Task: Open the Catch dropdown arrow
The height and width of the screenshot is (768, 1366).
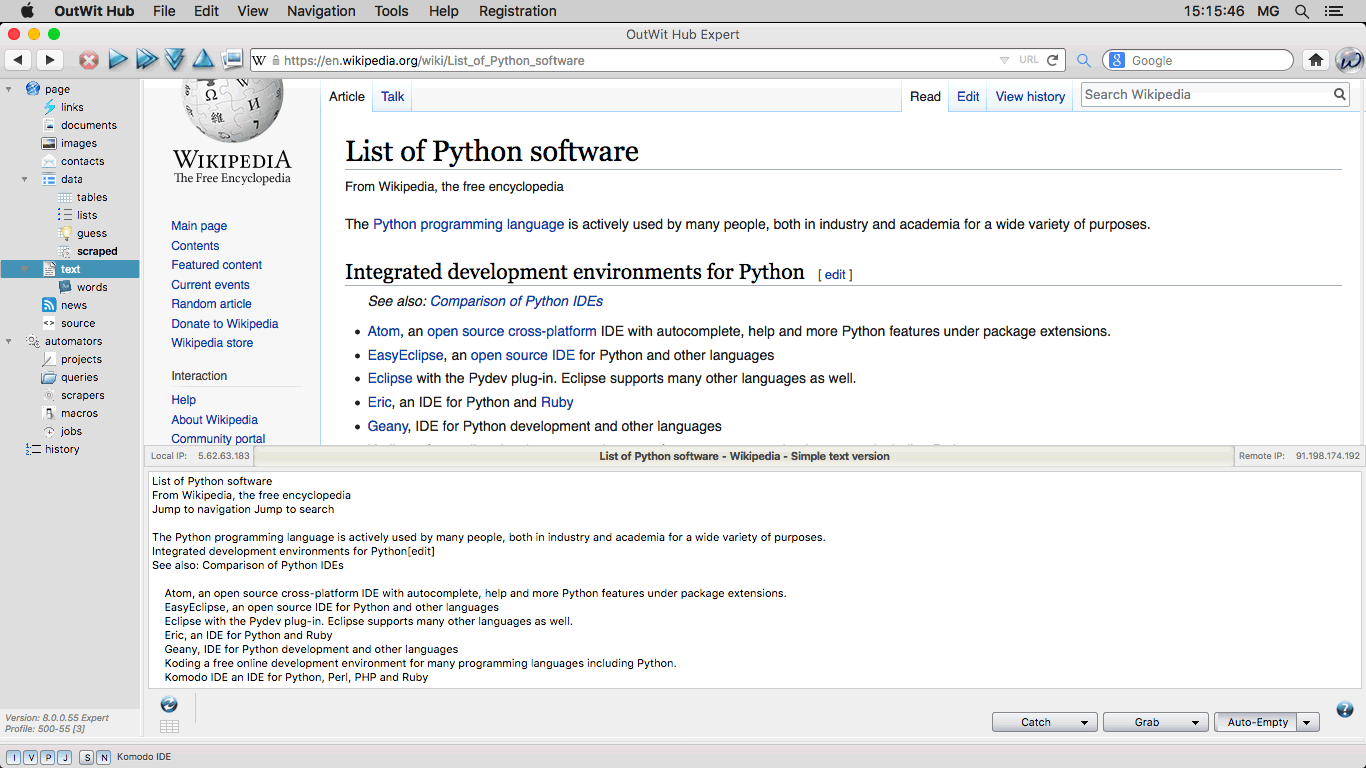Action: click(1083, 722)
